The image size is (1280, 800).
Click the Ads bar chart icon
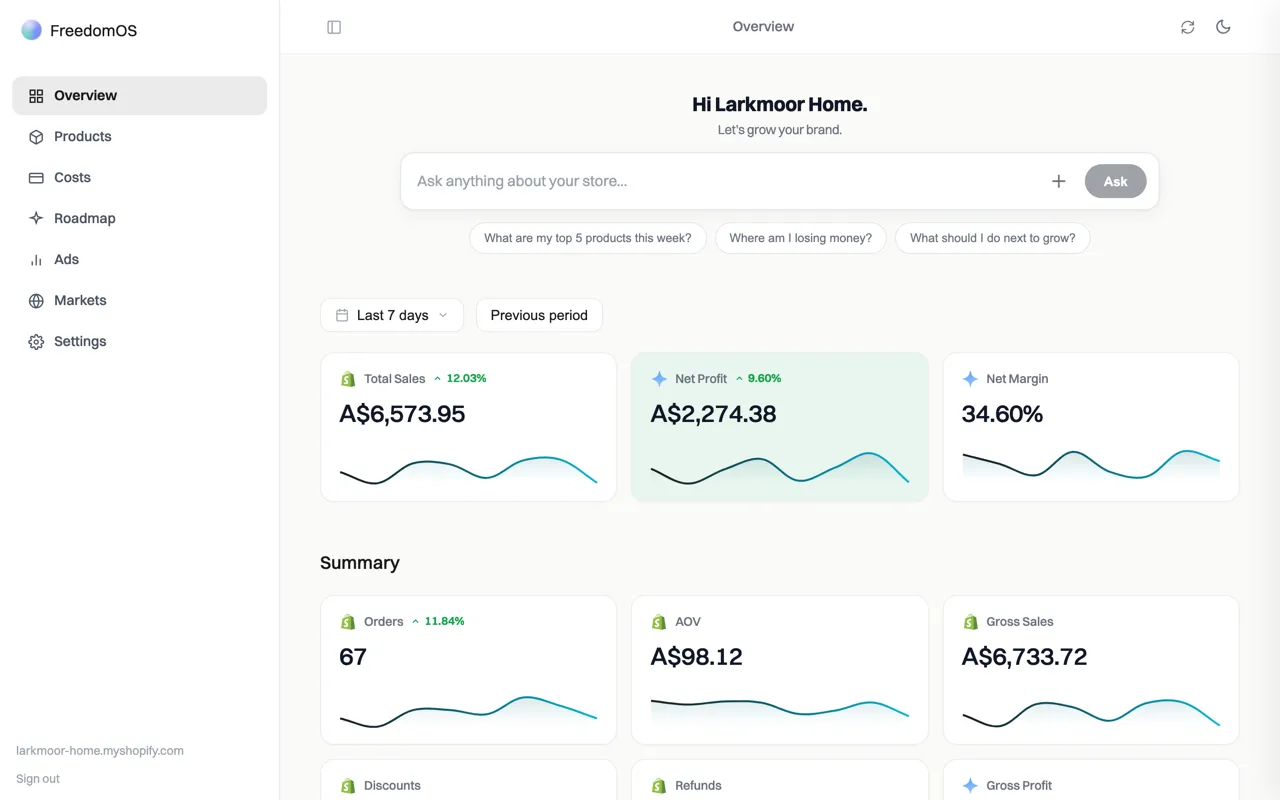tap(36, 260)
